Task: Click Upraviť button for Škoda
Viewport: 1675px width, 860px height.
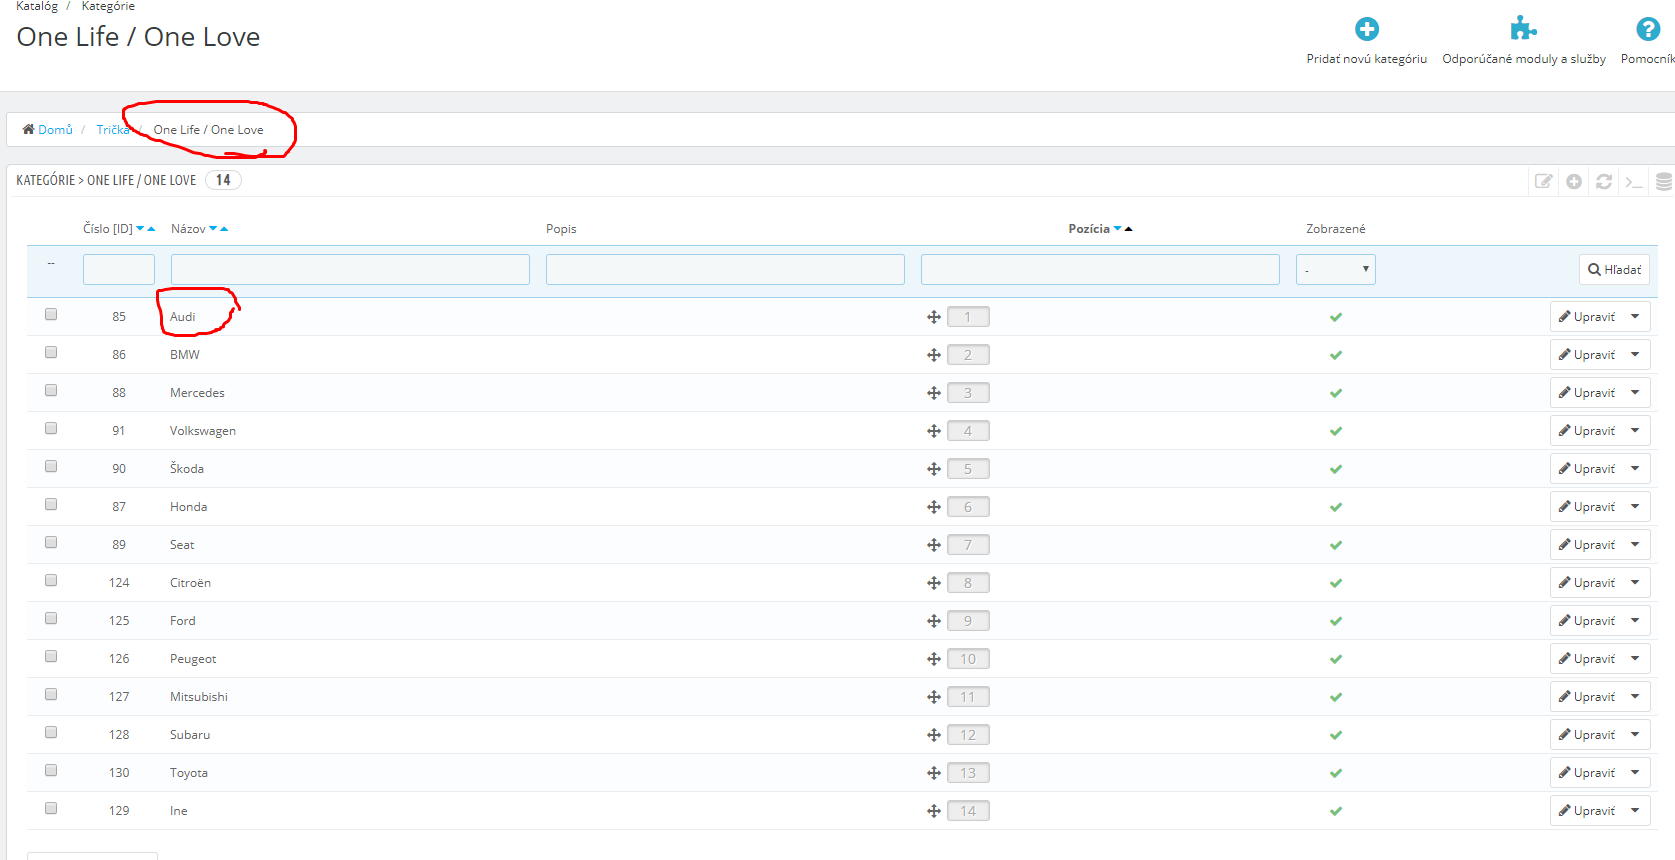Action: click(x=1587, y=469)
